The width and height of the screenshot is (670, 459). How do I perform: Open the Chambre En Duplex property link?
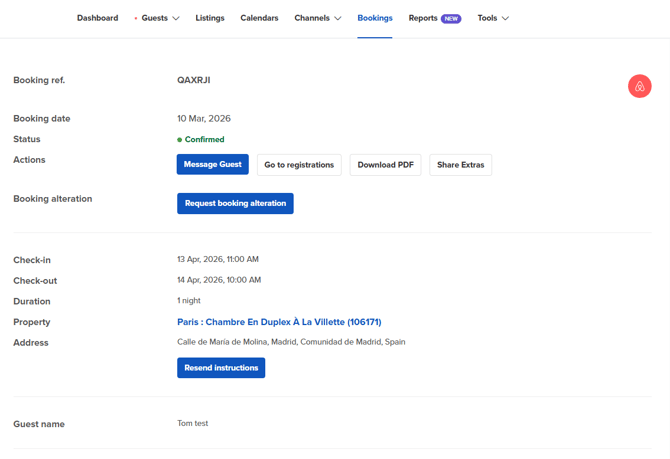pos(279,322)
